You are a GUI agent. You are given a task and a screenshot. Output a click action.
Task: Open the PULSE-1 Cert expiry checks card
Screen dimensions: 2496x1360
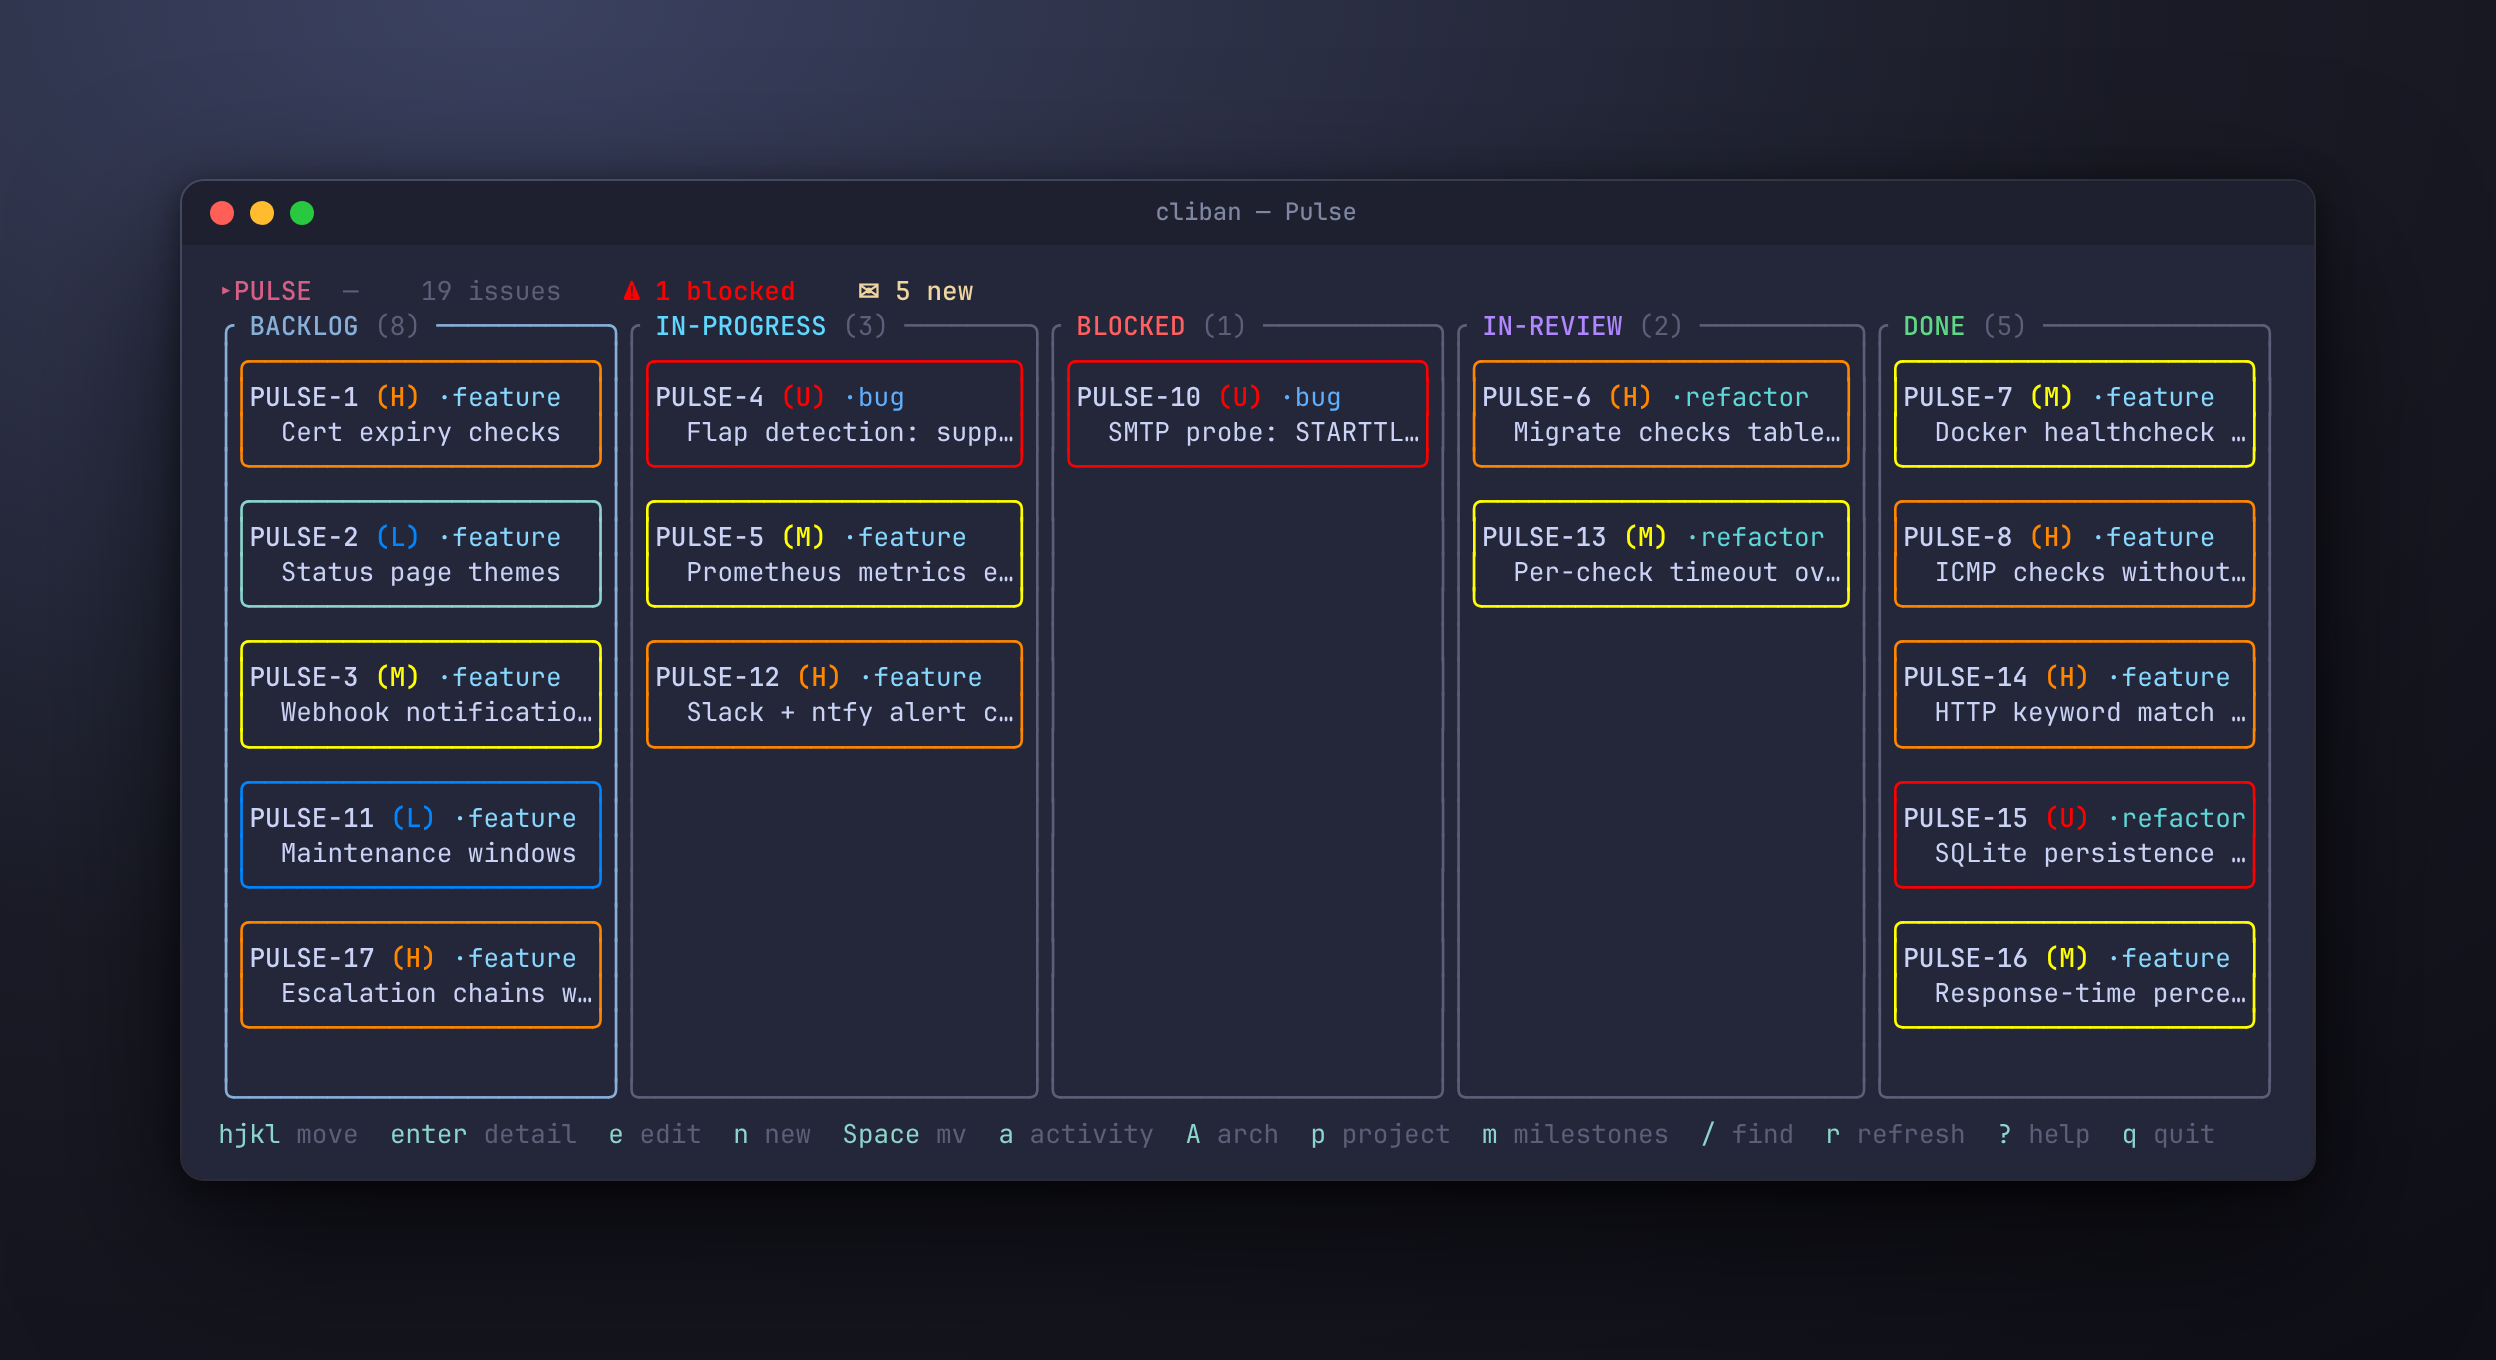[421, 414]
